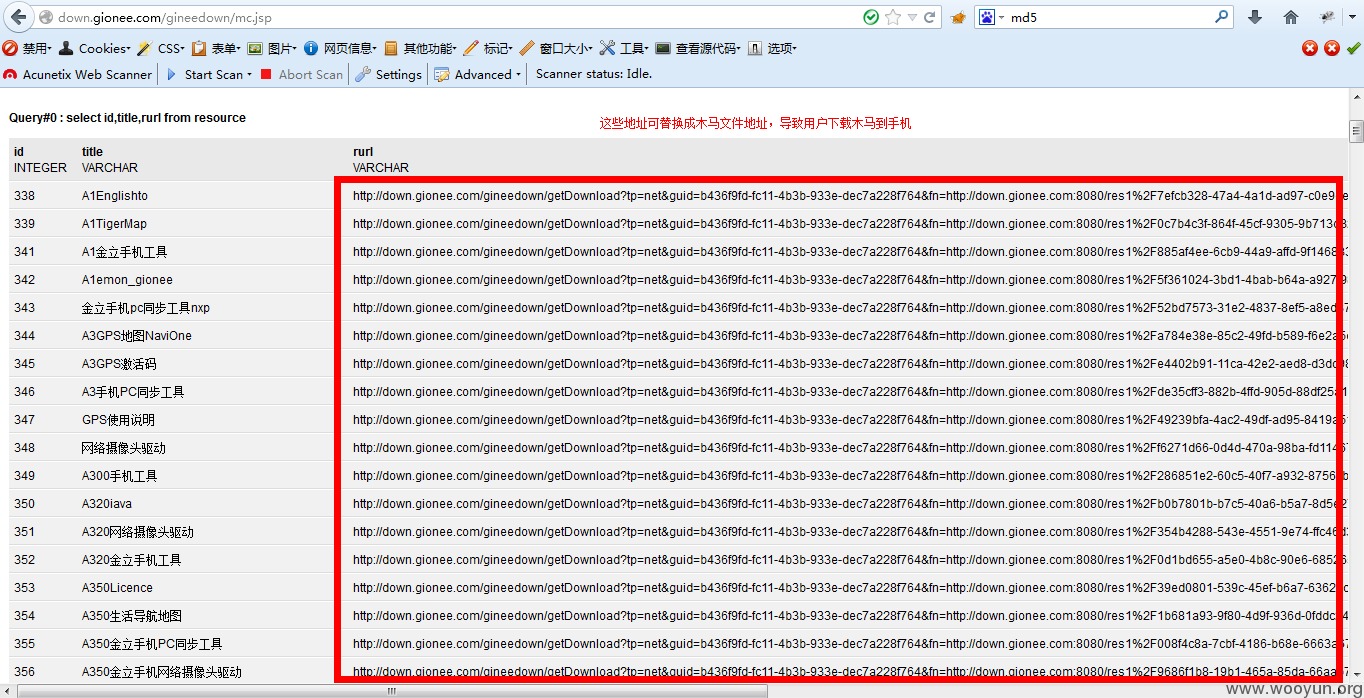Screen dimensions: 1364x698
Task: Go to home page via house icon
Action: point(1291,17)
